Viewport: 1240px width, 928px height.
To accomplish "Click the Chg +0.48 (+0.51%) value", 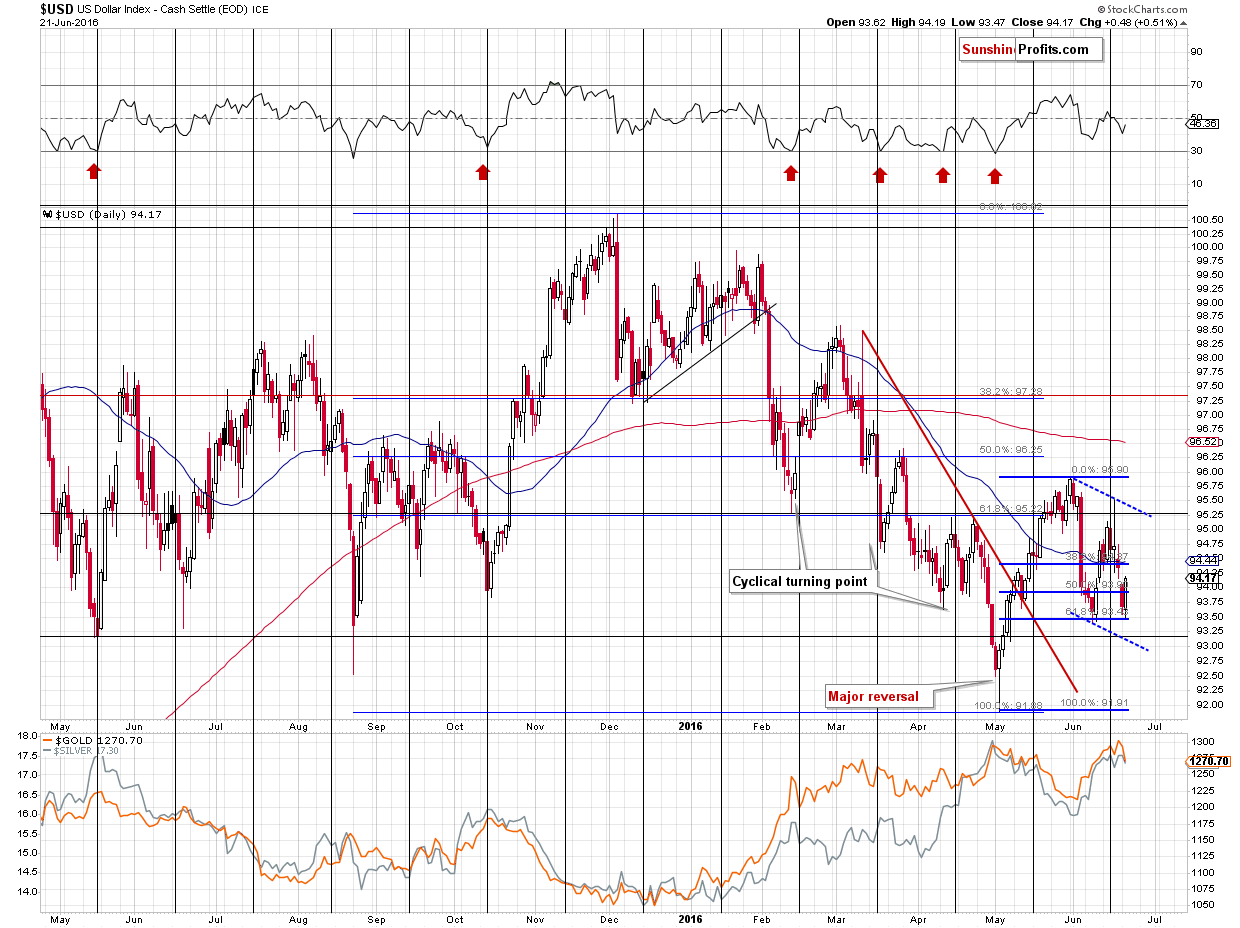I will (1129, 23).
